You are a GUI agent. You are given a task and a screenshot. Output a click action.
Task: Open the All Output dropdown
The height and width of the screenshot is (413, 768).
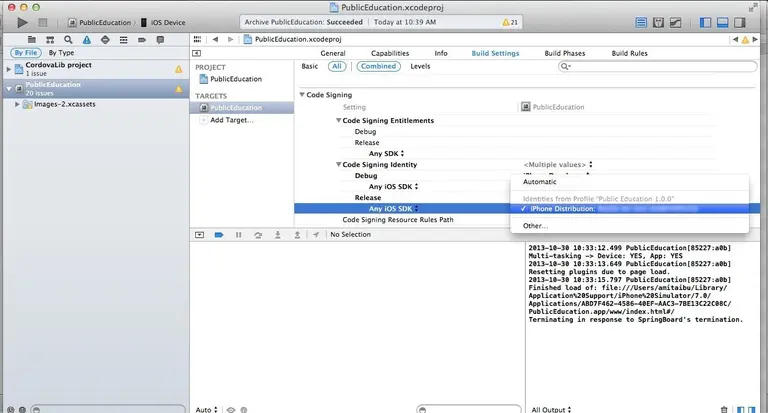pos(552,410)
